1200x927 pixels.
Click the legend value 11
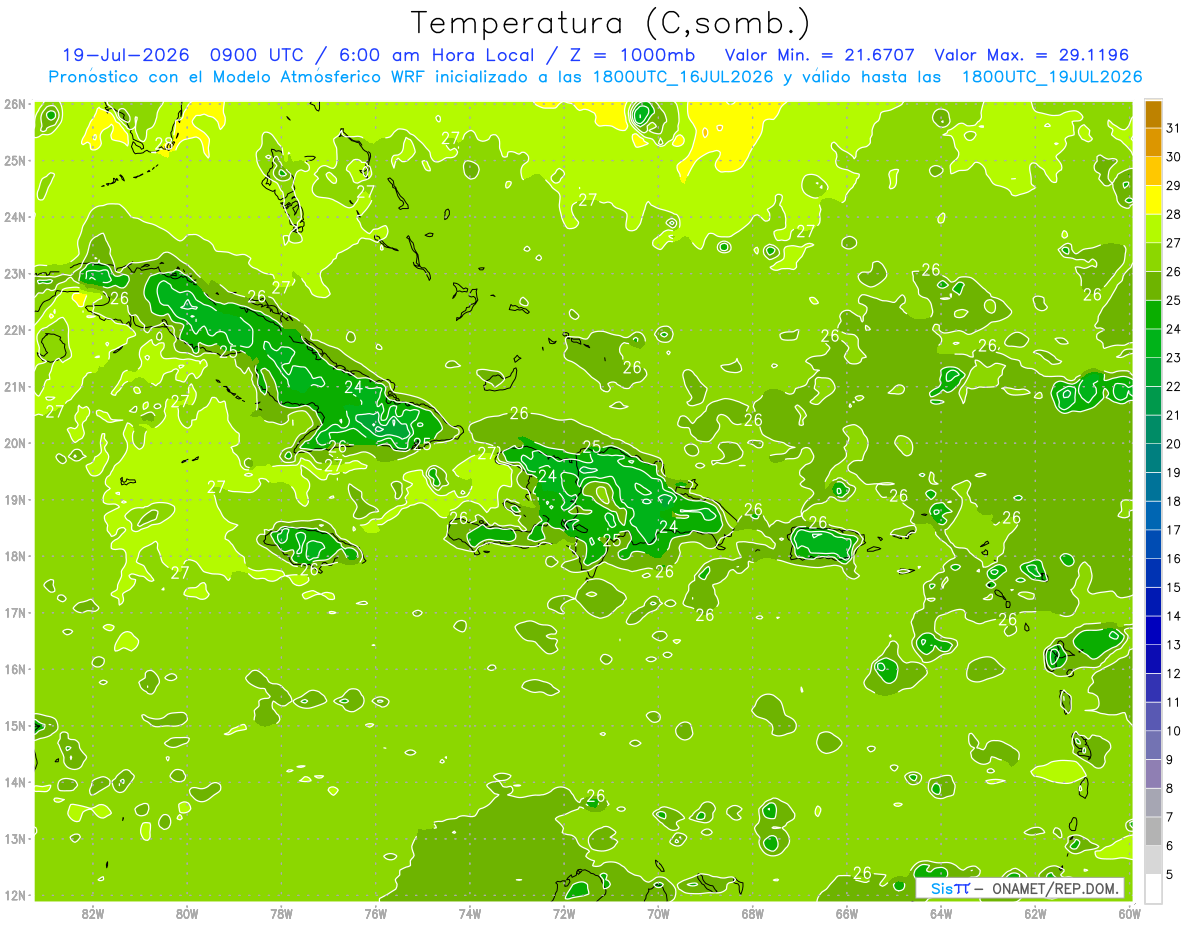(1174, 702)
